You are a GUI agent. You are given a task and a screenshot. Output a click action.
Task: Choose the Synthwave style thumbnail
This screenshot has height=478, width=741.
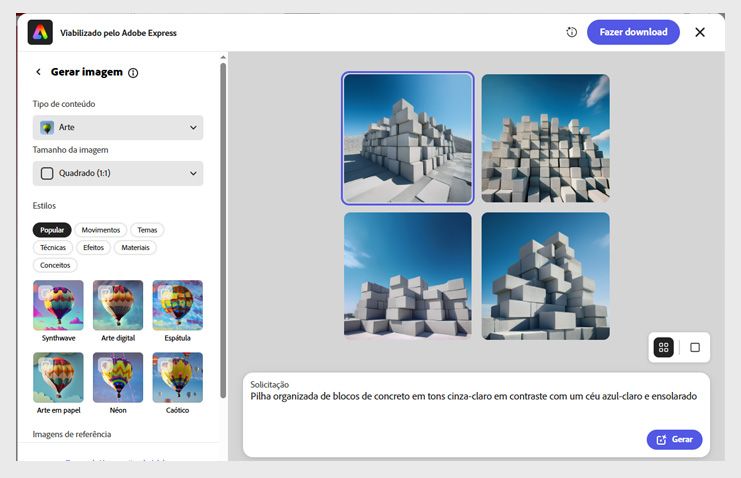58,305
